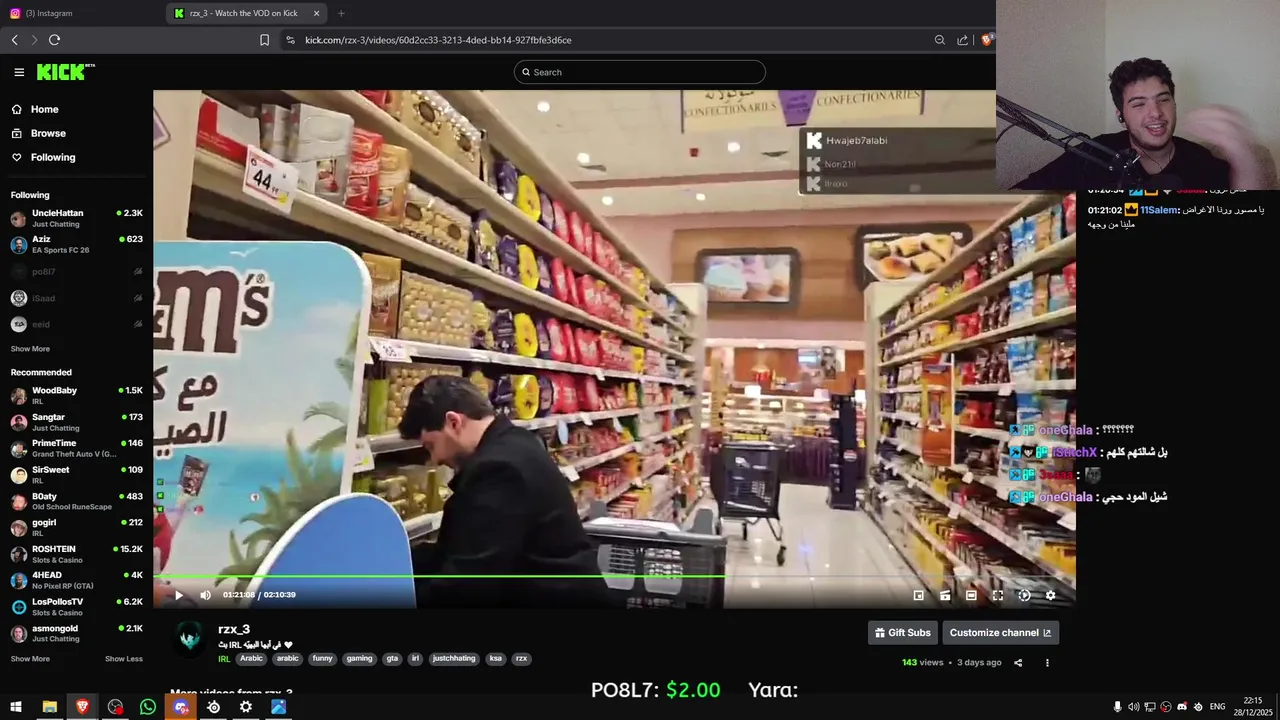This screenshot has height=720, width=1280.
Task: Open Windows Settings gear in taskbar
Action: [246, 707]
